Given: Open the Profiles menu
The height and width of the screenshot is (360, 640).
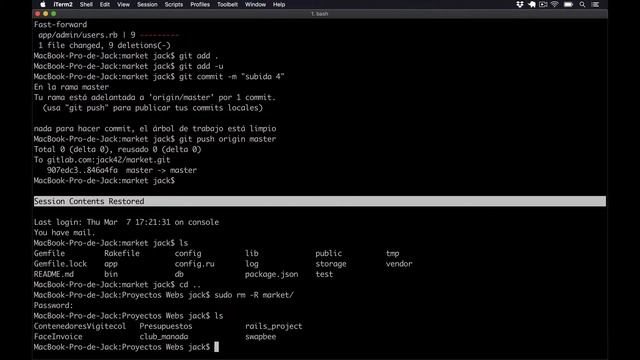Looking at the screenshot, I should click(200, 4).
